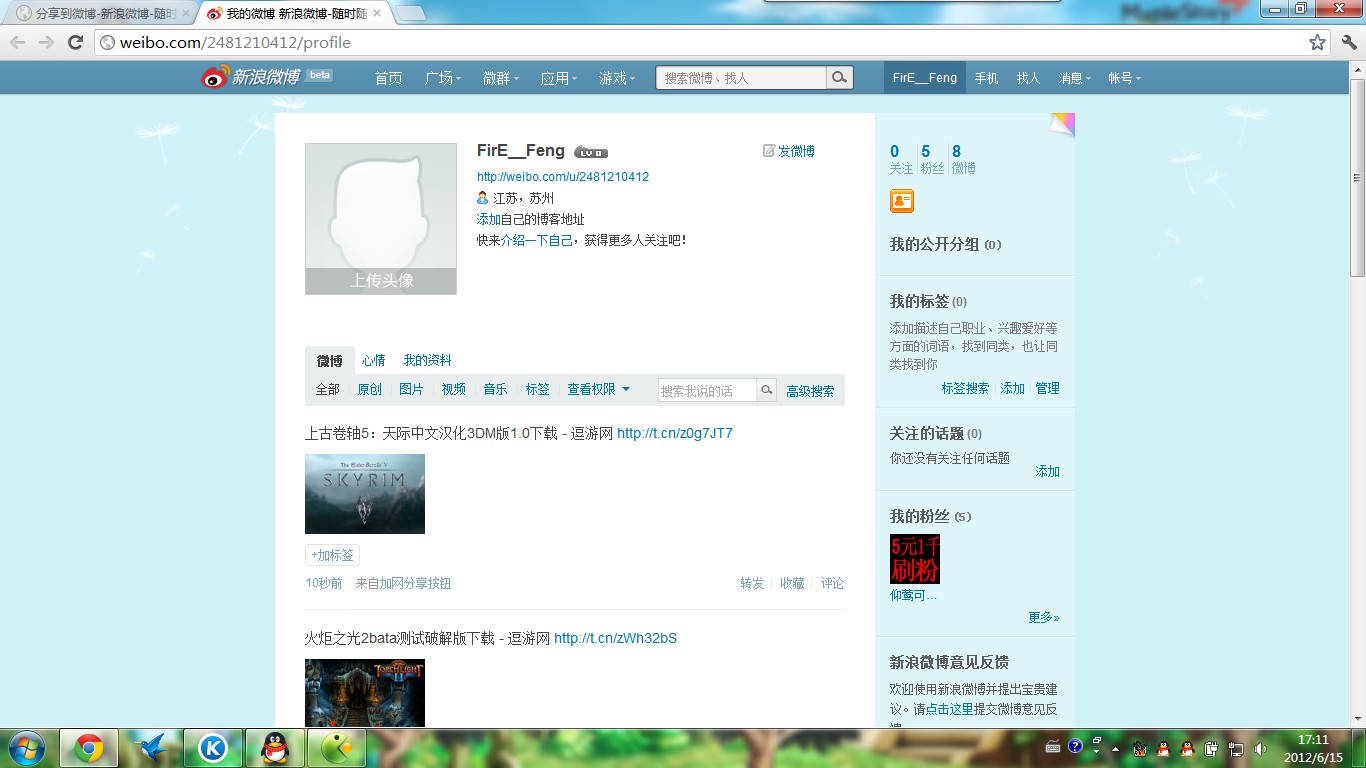Open the profile URL weibo.com/u/2481210412
The width and height of the screenshot is (1366, 768).
tap(563, 177)
